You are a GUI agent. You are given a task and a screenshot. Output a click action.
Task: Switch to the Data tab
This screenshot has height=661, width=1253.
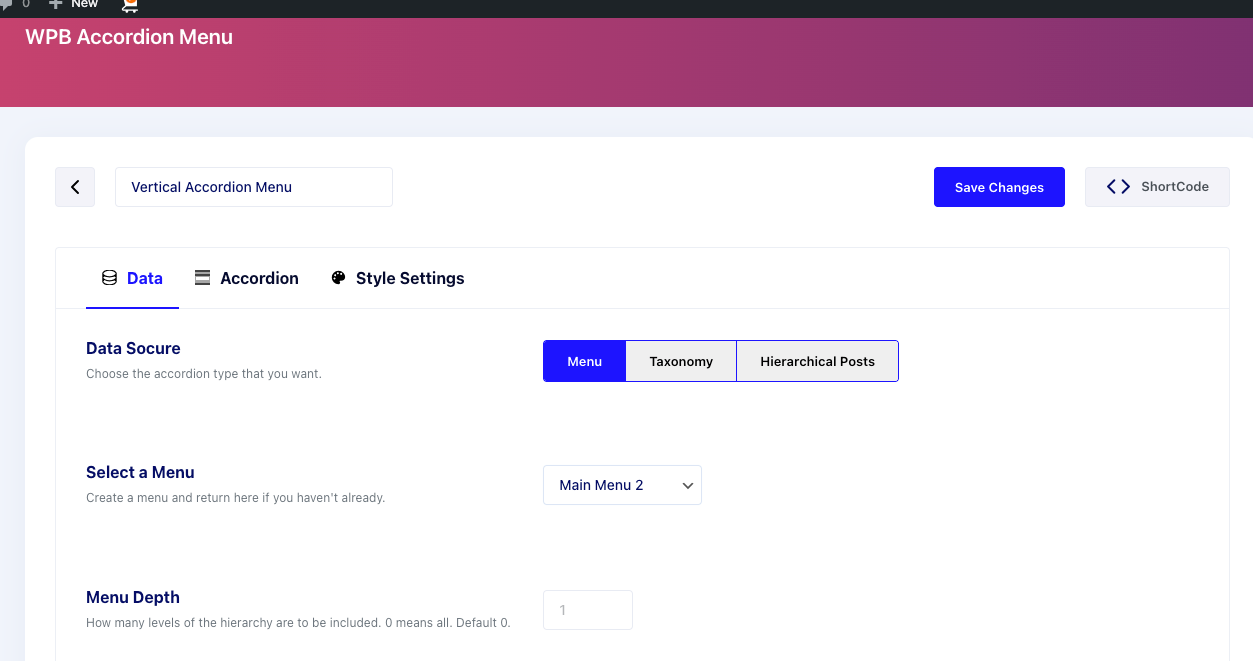click(x=132, y=278)
